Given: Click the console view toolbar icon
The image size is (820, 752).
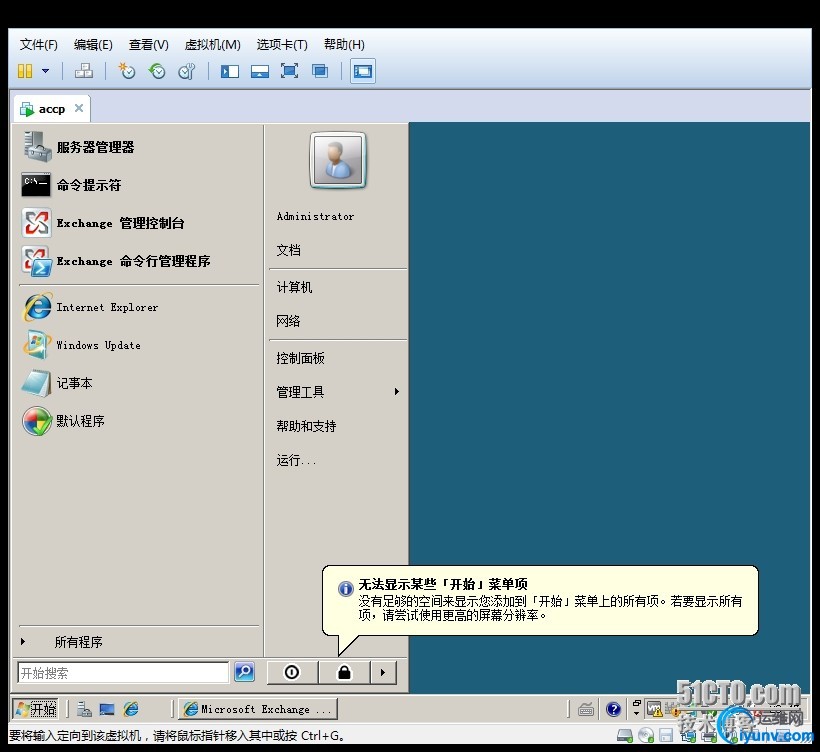Looking at the screenshot, I should click(x=362, y=71).
